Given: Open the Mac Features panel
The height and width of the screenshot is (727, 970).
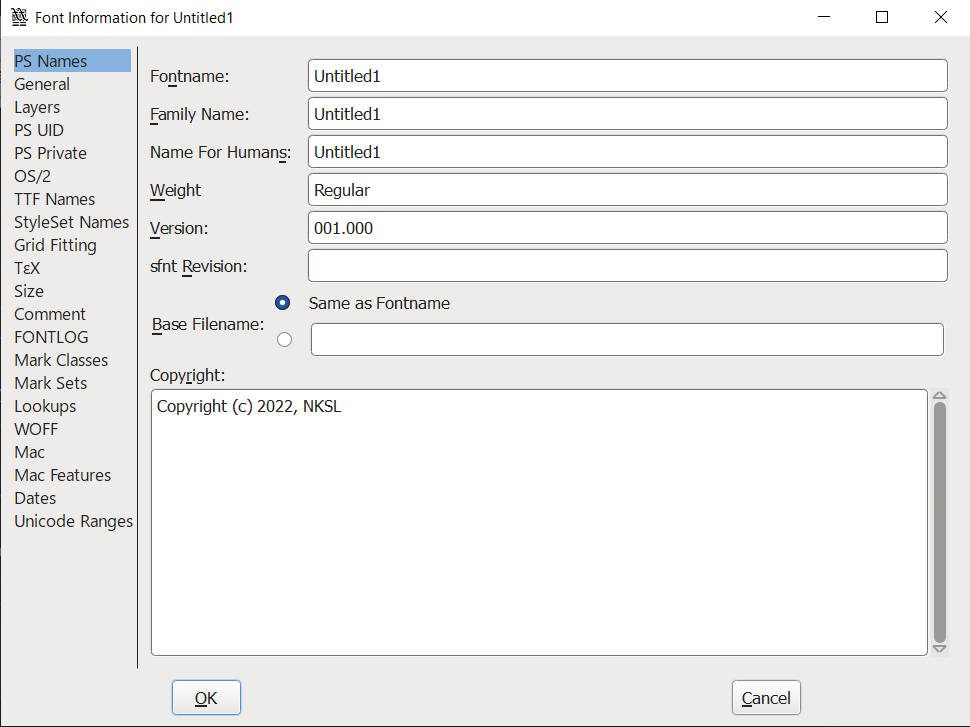Looking at the screenshot, I should (62, 475).
